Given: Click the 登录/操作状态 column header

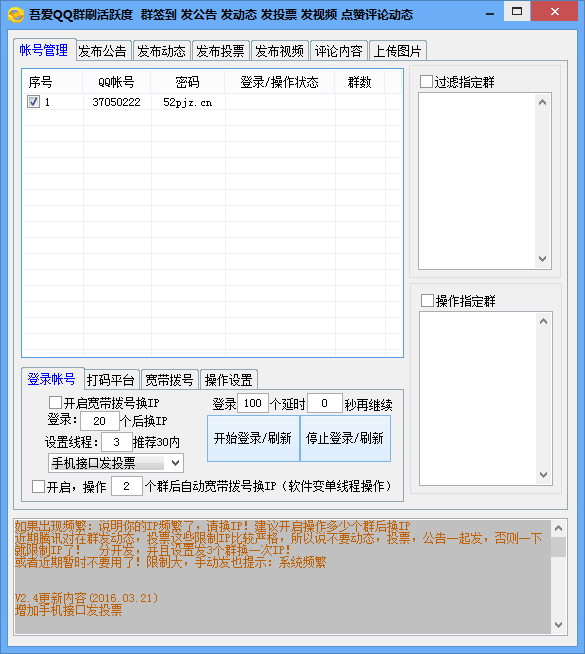Looking at the screenshot, I should 280,82.
